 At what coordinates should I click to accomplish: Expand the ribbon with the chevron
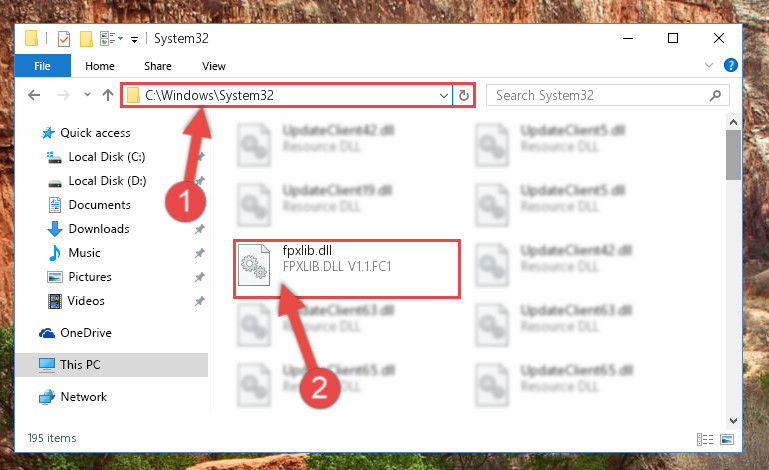pyautogui.click(x=708, y=65)
